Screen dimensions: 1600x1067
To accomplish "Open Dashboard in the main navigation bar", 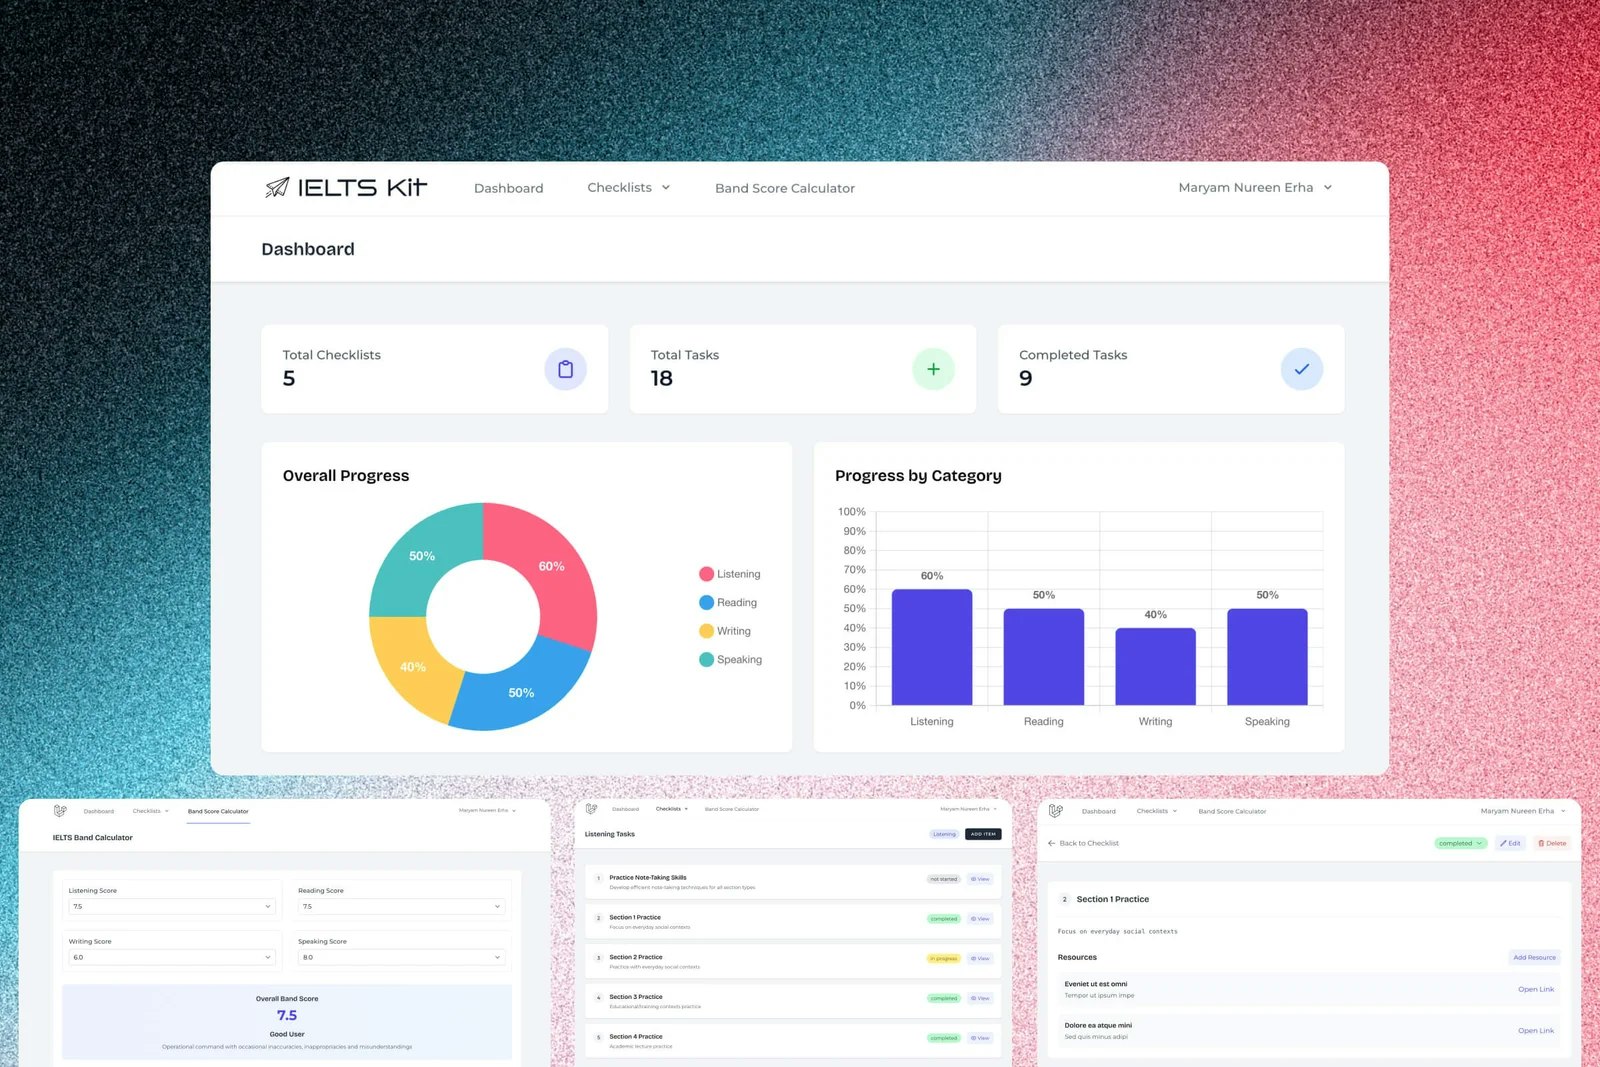I will click(508, 188).
